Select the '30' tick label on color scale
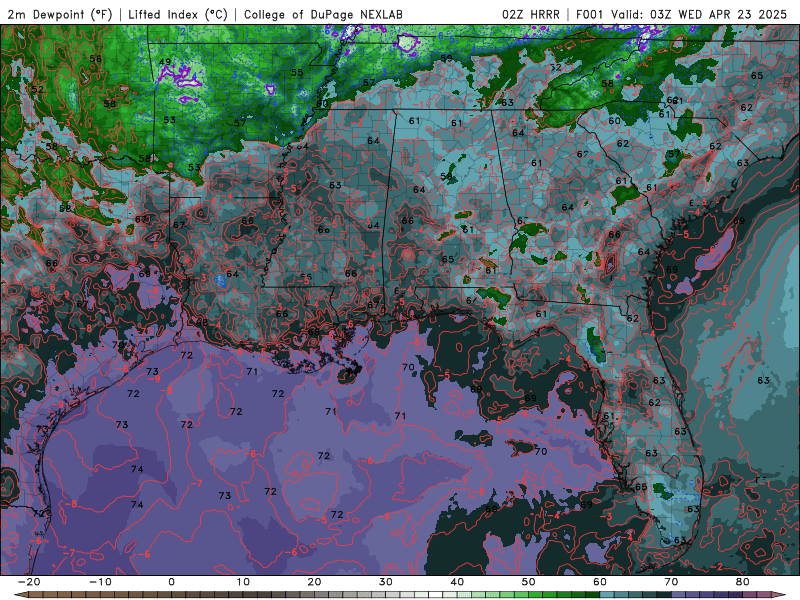This screenshot has height=600, width=800. click(386, 582)
